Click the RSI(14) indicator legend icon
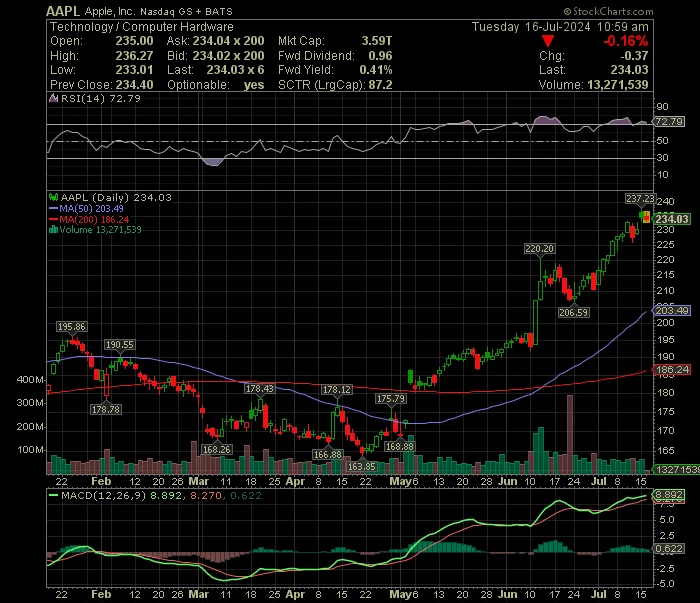 [53, 98]
